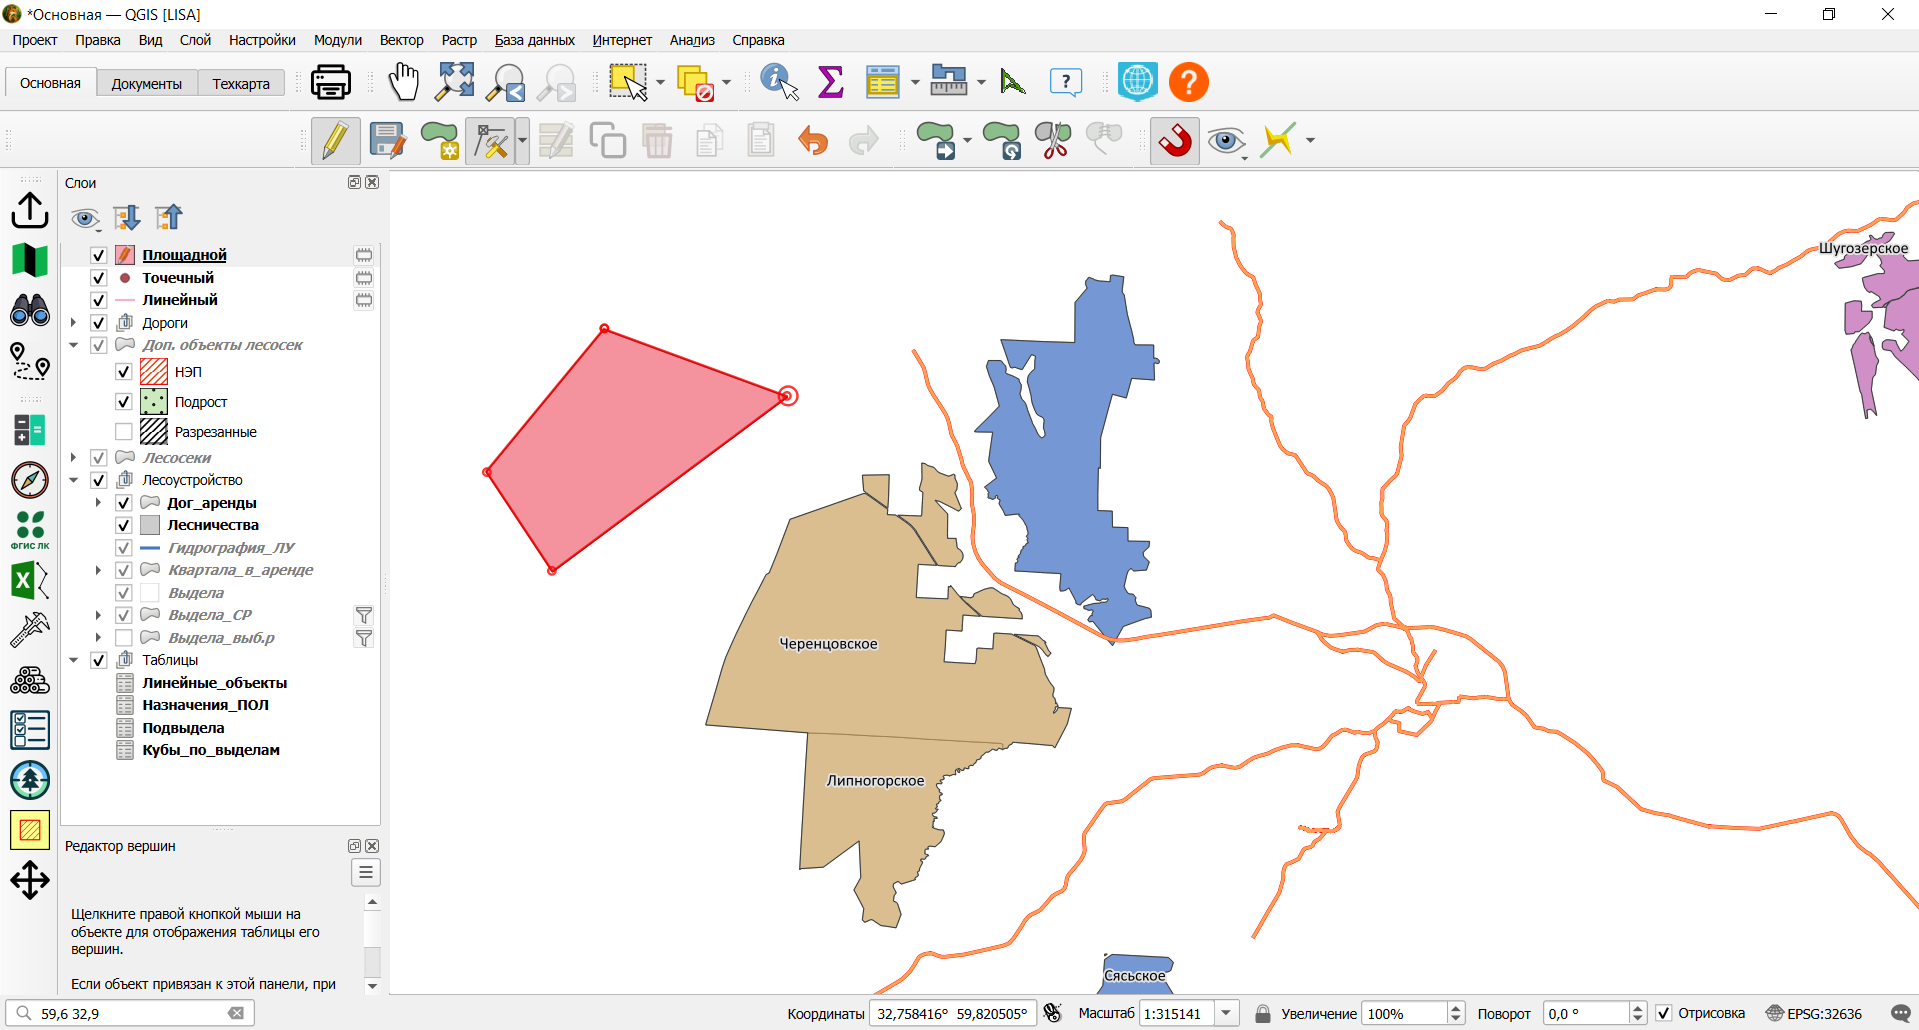
Task: Click the print layout printer icon
Action: pyautogui.click(x=331, y=82)
